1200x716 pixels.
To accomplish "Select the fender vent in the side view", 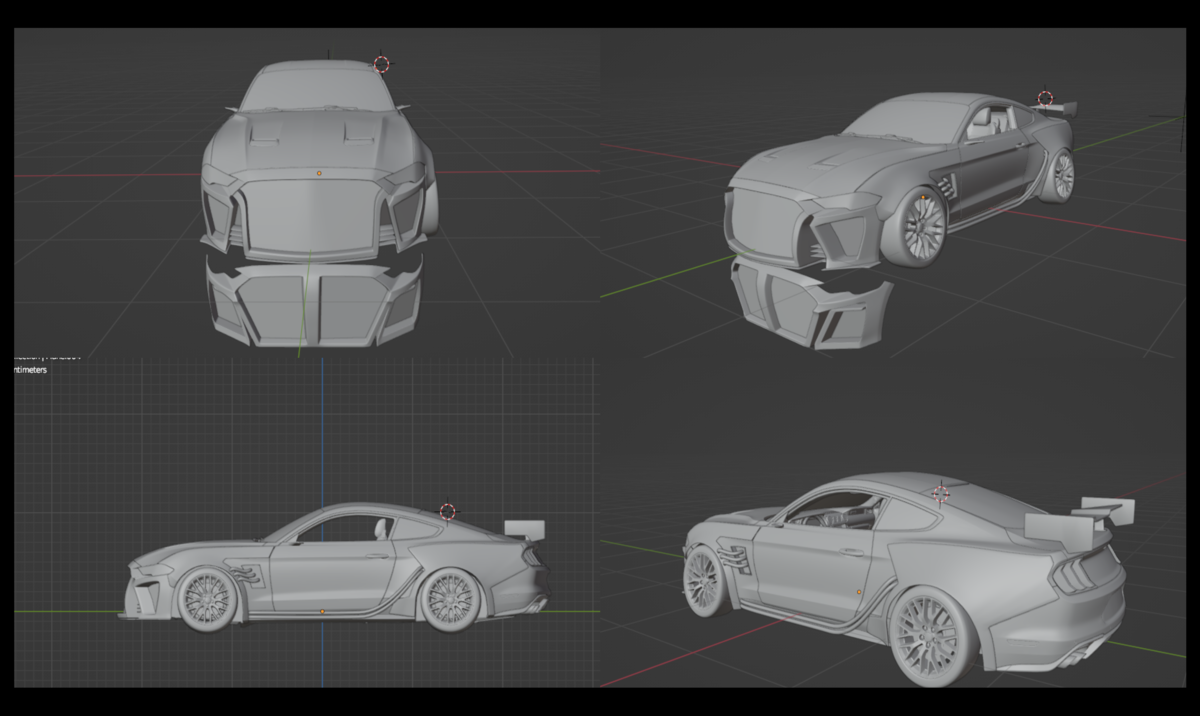I will pyautogui.click(x=246, y=574).
